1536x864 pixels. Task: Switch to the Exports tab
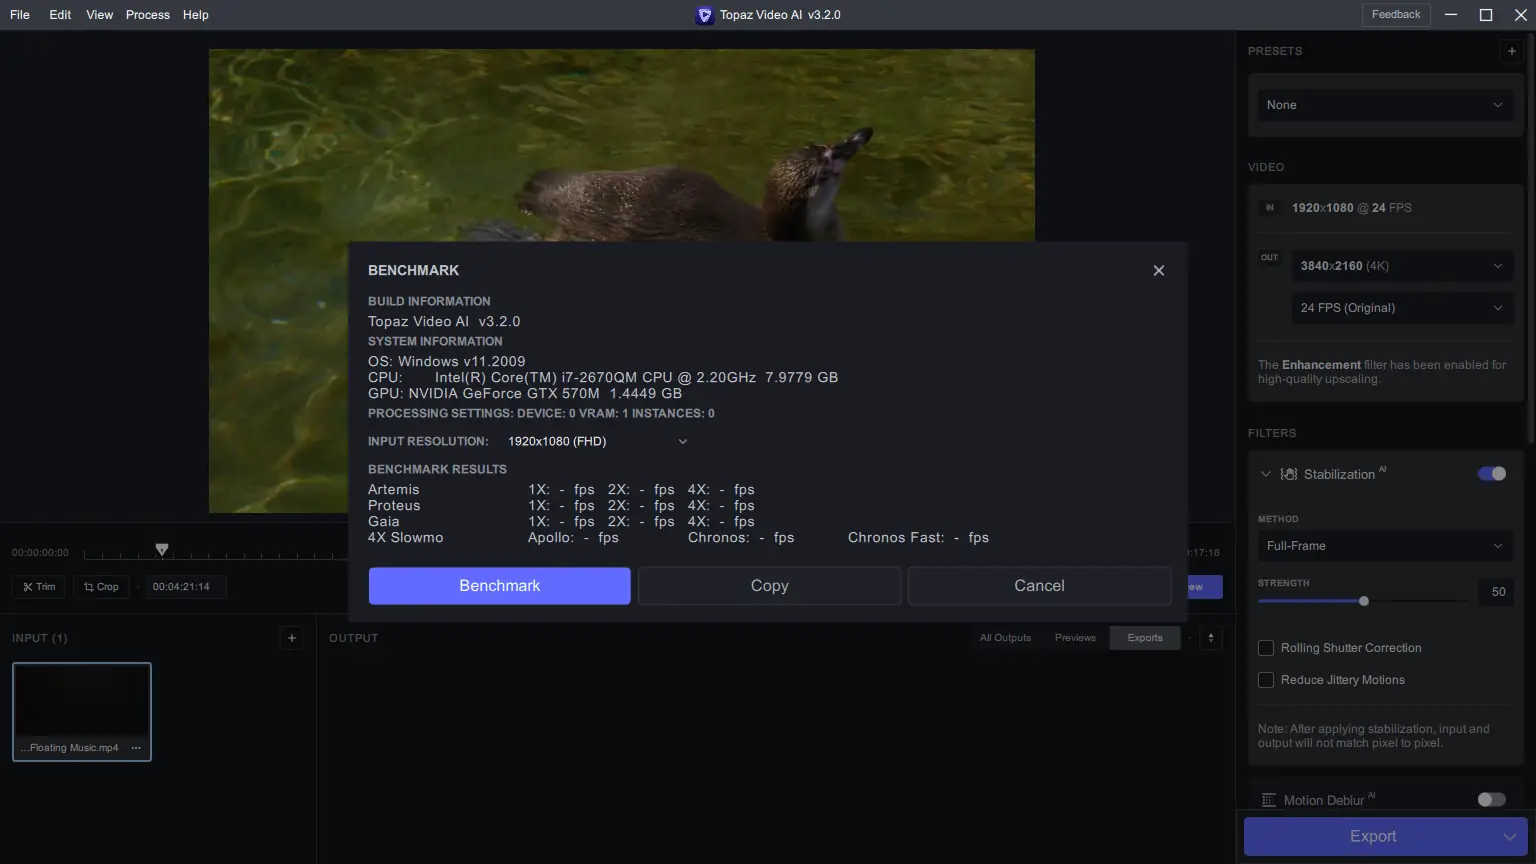click(1145, 638)
